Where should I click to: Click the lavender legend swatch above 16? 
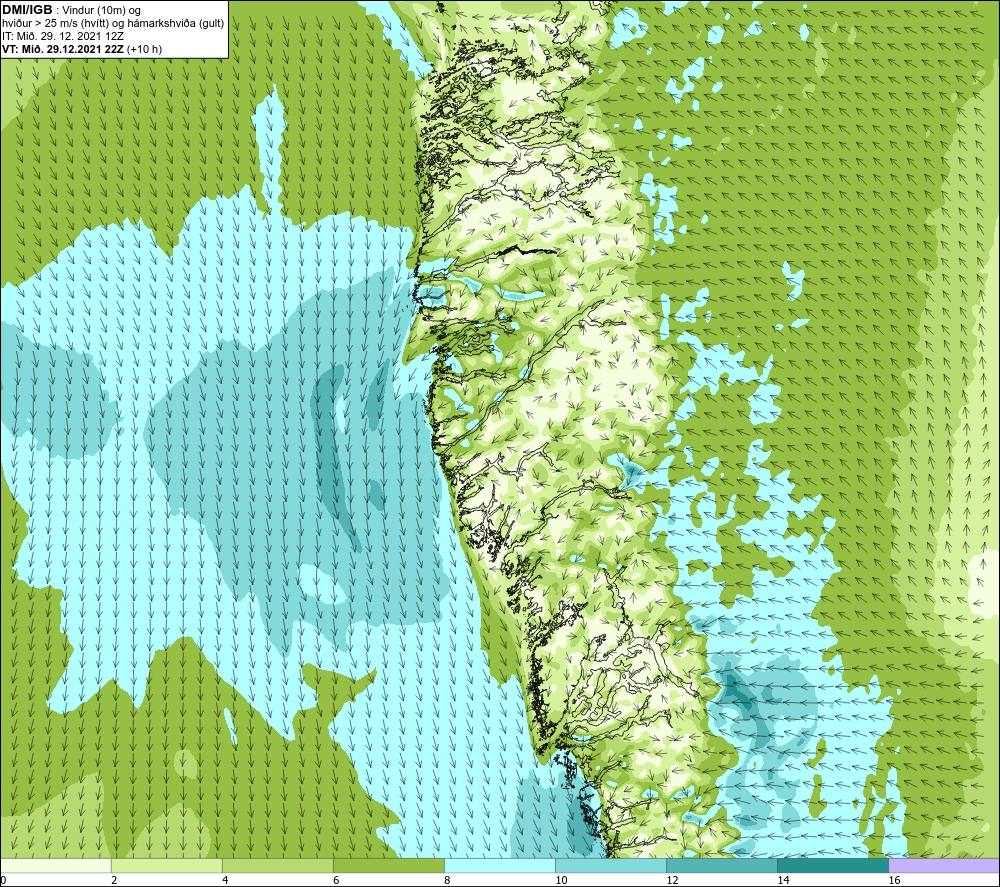click(944, 865)
